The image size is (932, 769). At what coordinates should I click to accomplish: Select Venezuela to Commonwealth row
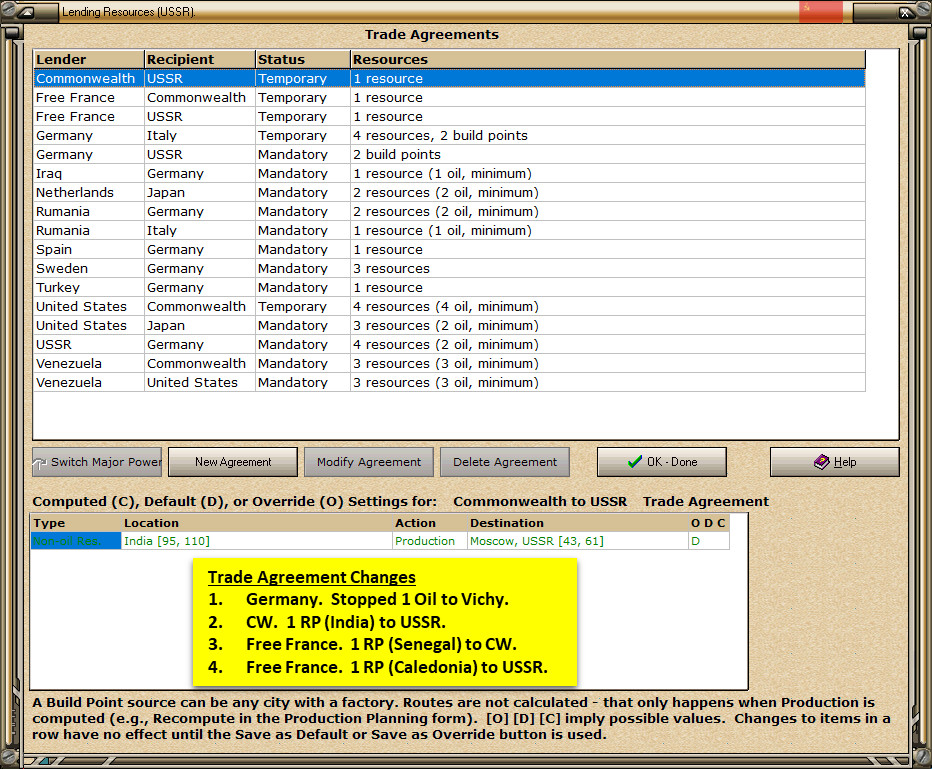pos(449,364)
